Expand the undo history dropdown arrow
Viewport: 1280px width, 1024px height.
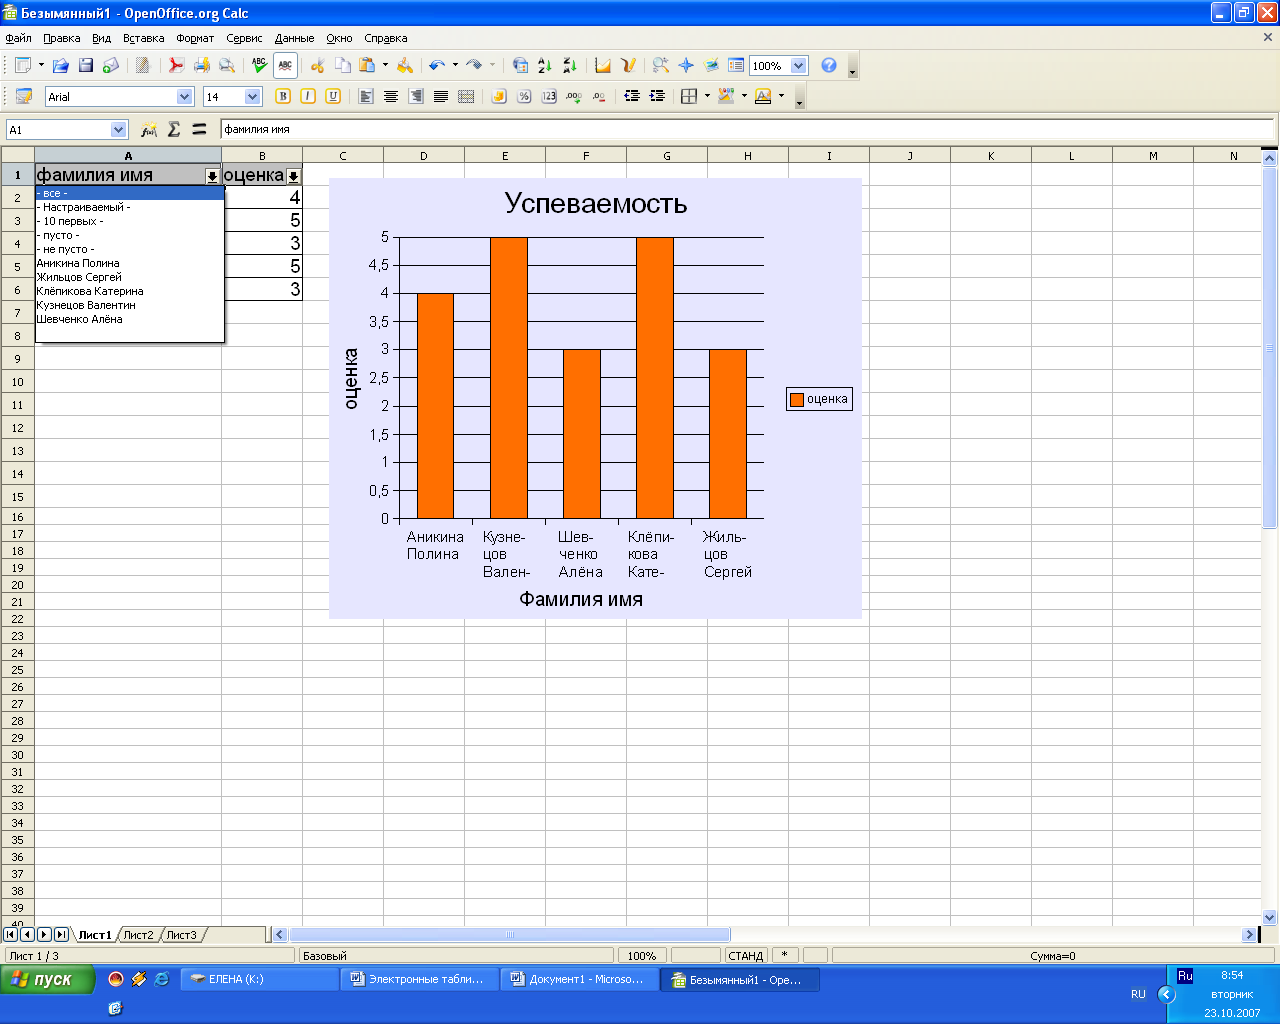pyautogui.click(x=455, y=66)
